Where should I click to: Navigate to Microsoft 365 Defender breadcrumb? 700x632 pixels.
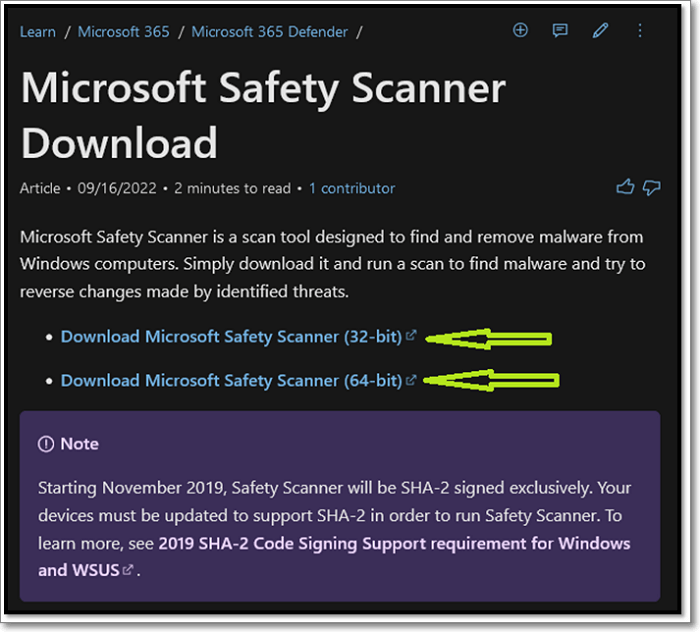[x=269, y=31]
